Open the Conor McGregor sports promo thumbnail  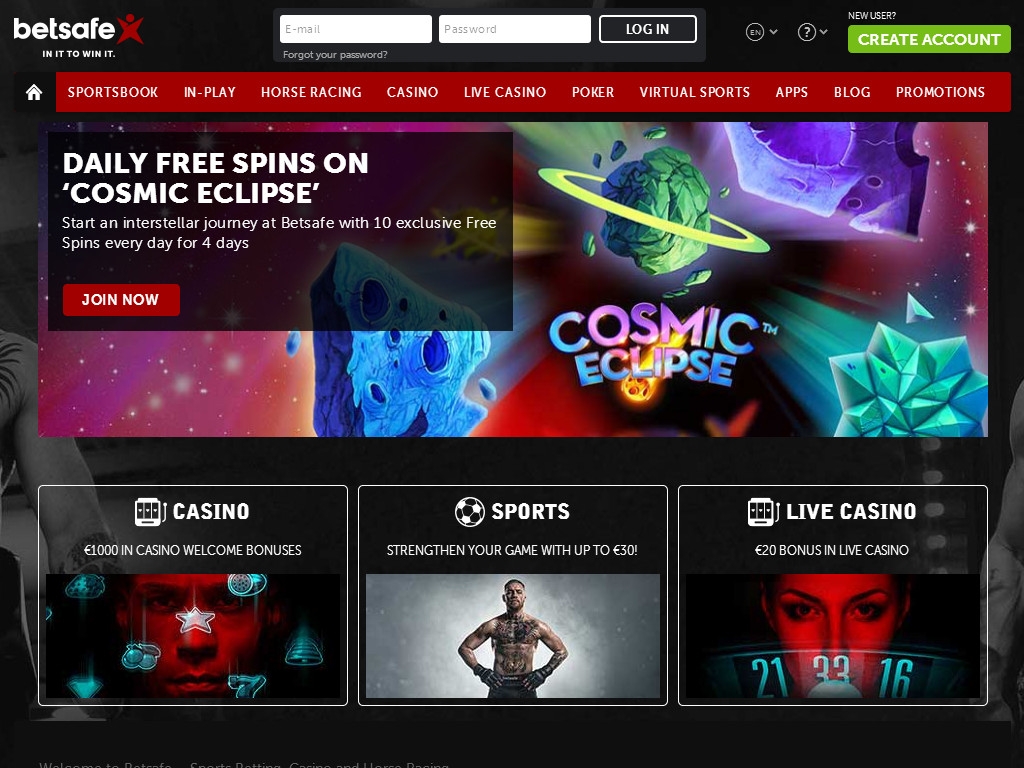[x=513, y=636]
